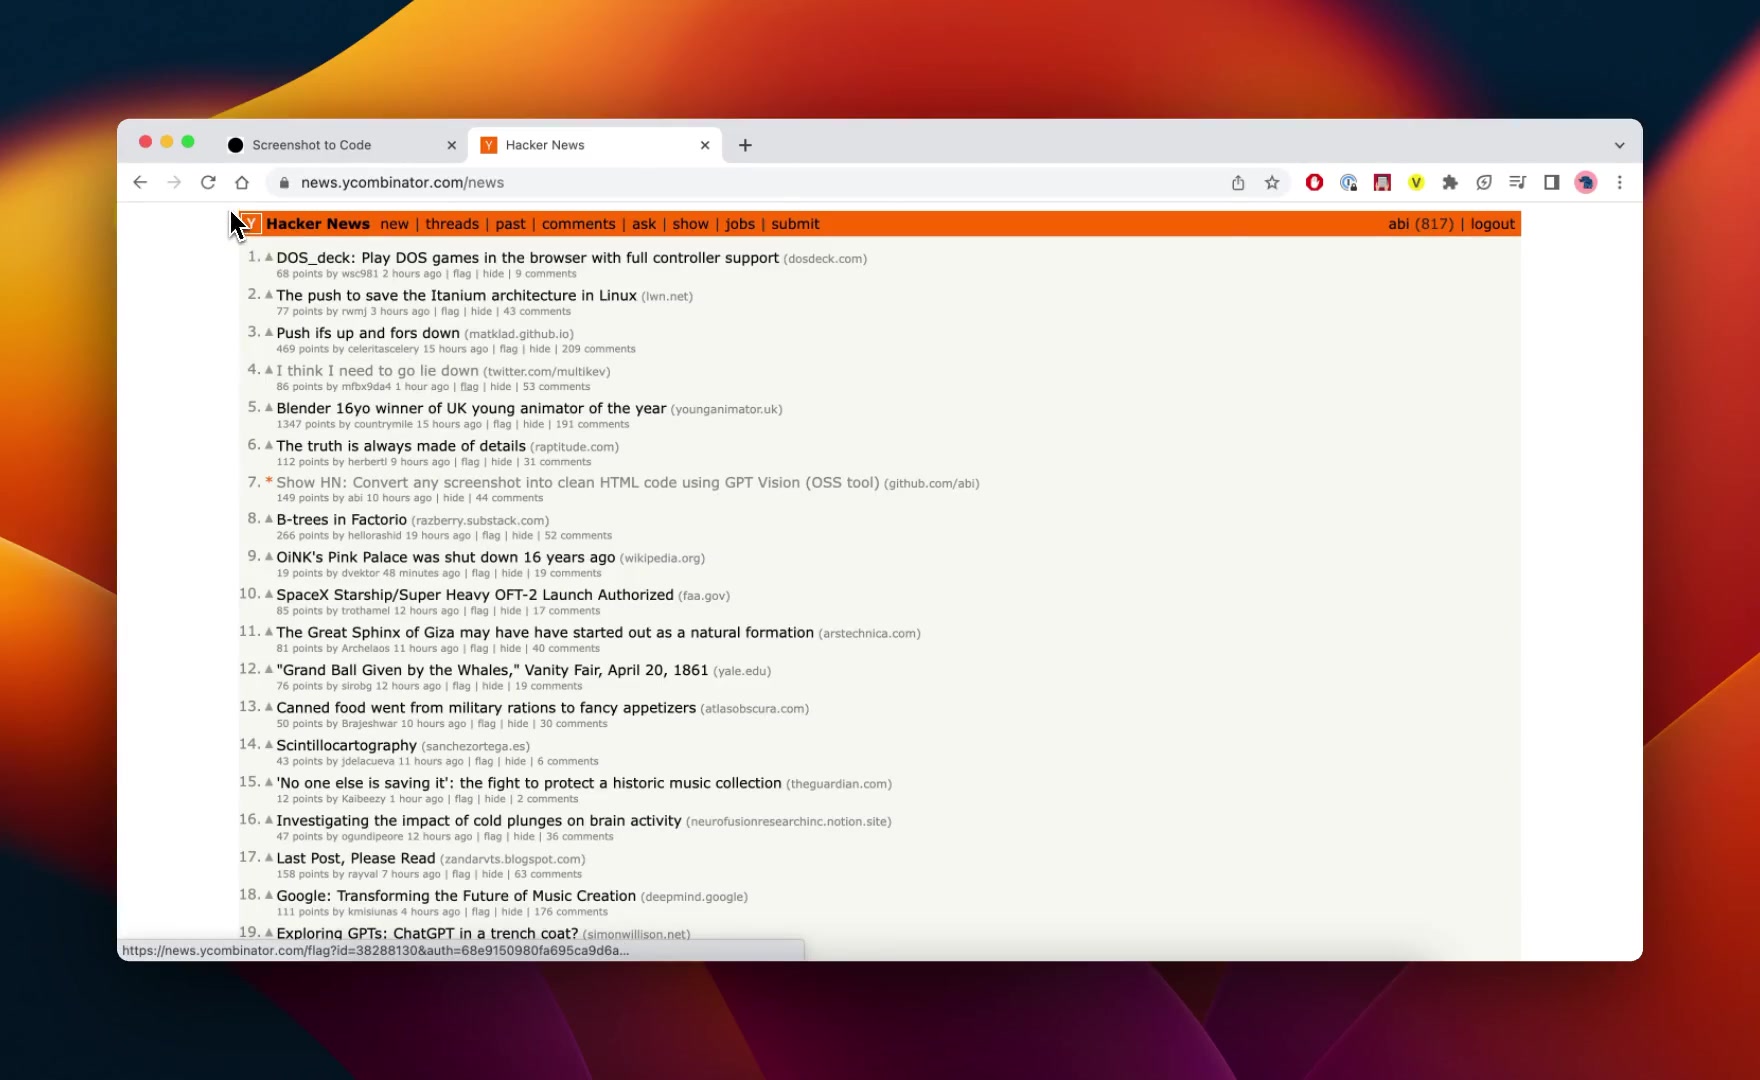Bookmark this page with the star icon
The width and height of the screenshot is (1760, 1080).
(x=1272, y=182)
